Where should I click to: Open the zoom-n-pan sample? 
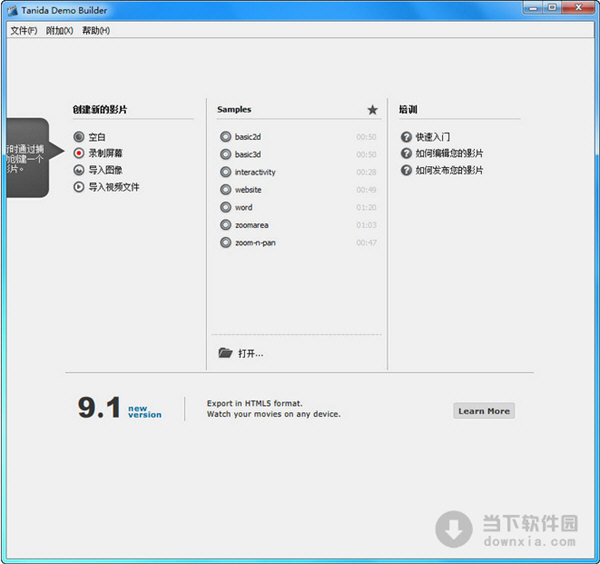point(256,243)
